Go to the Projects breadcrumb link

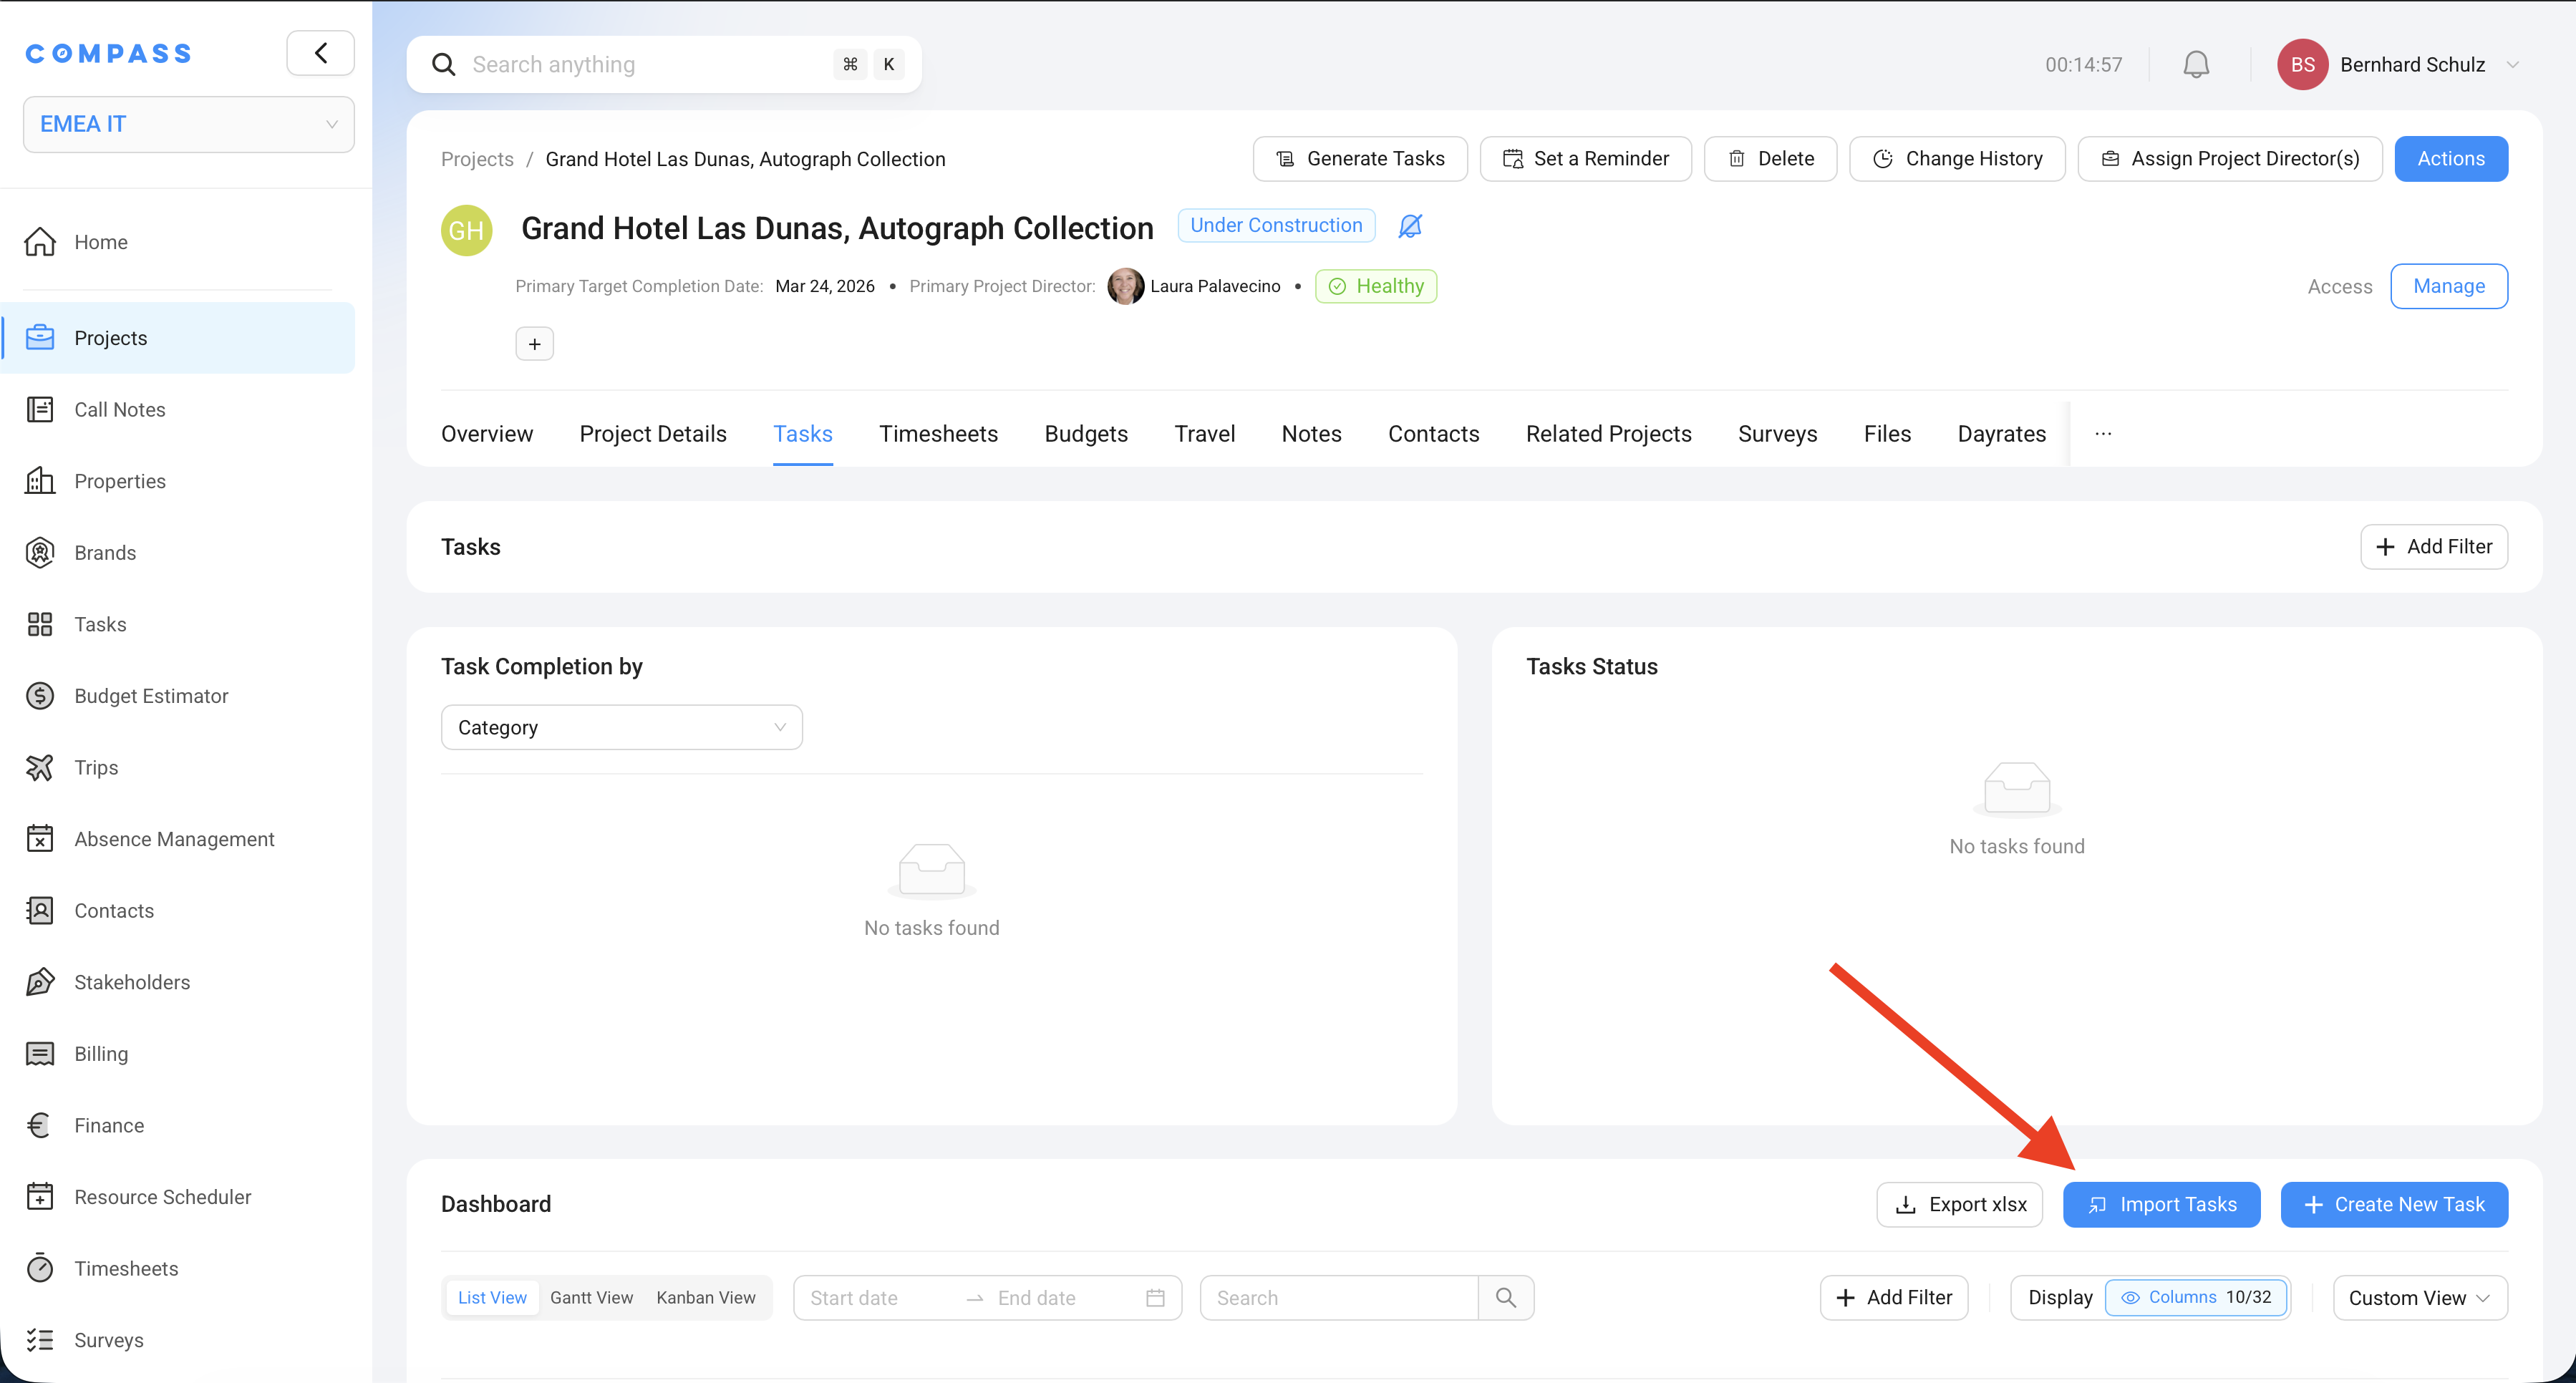coord(477,159)
